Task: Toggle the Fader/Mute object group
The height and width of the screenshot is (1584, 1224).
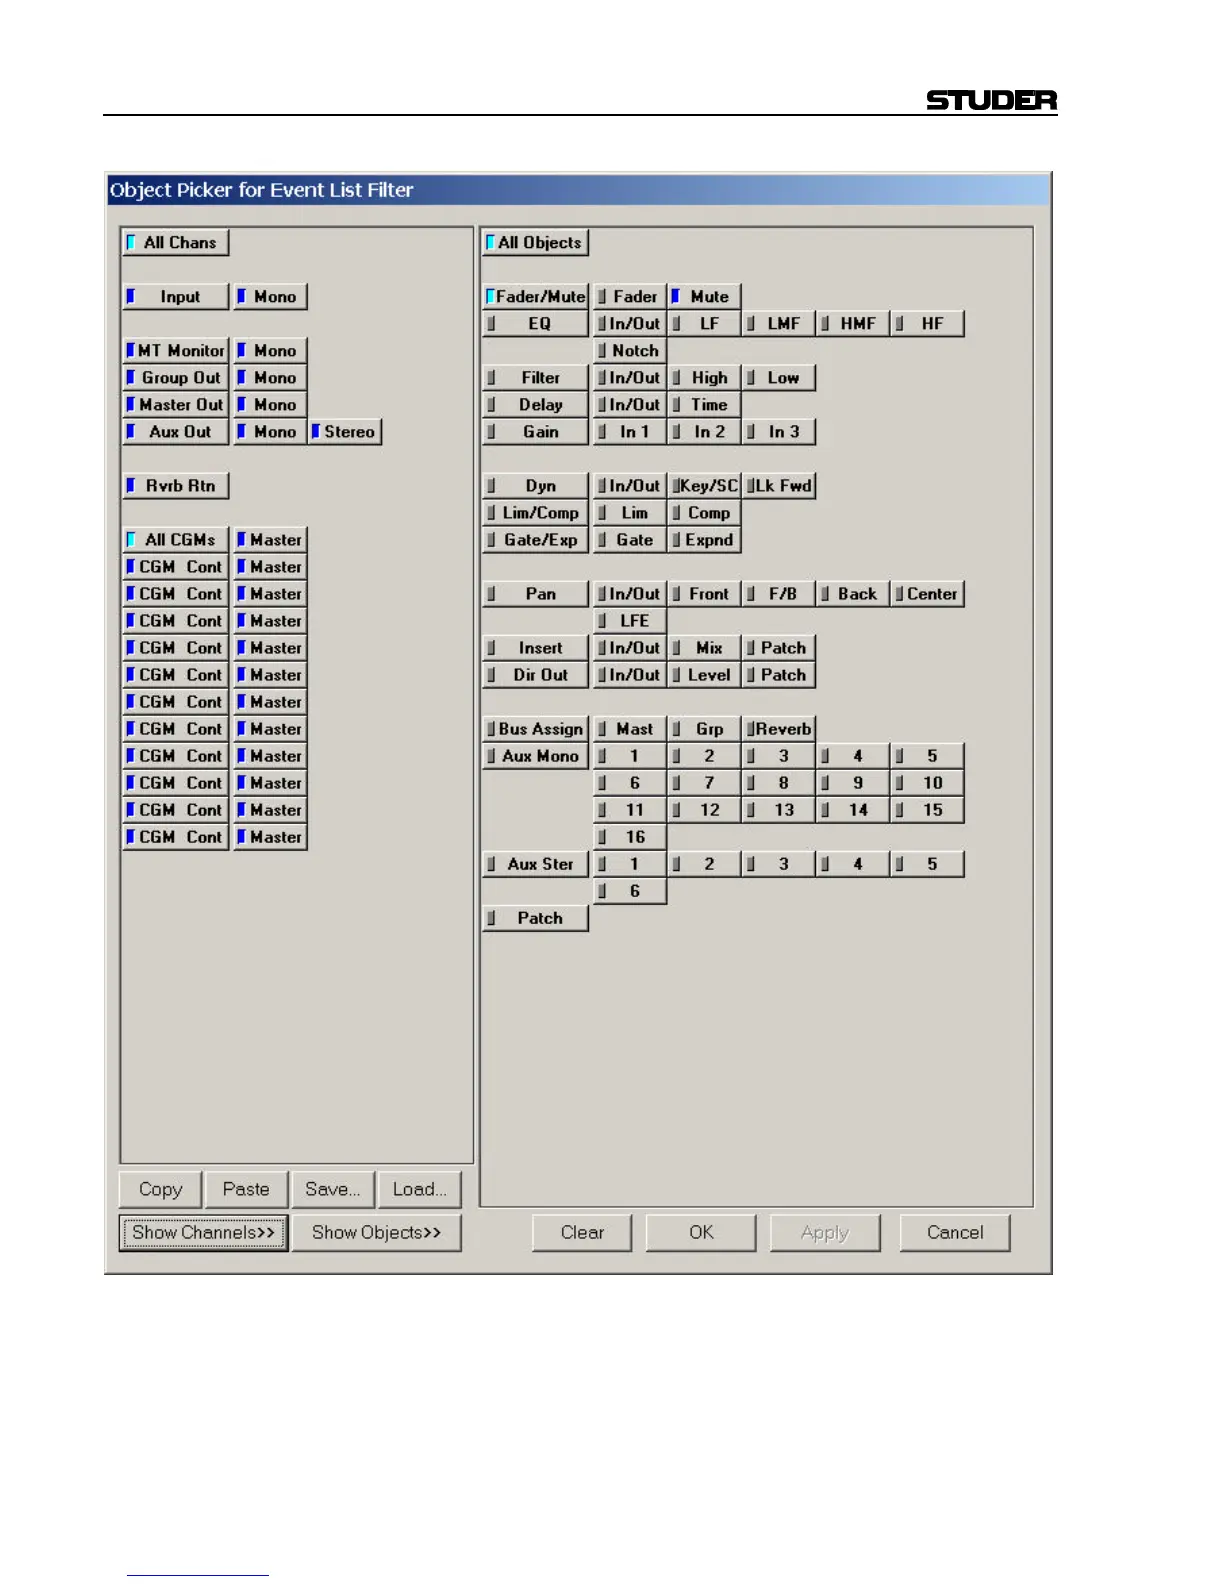Action: 535,297
